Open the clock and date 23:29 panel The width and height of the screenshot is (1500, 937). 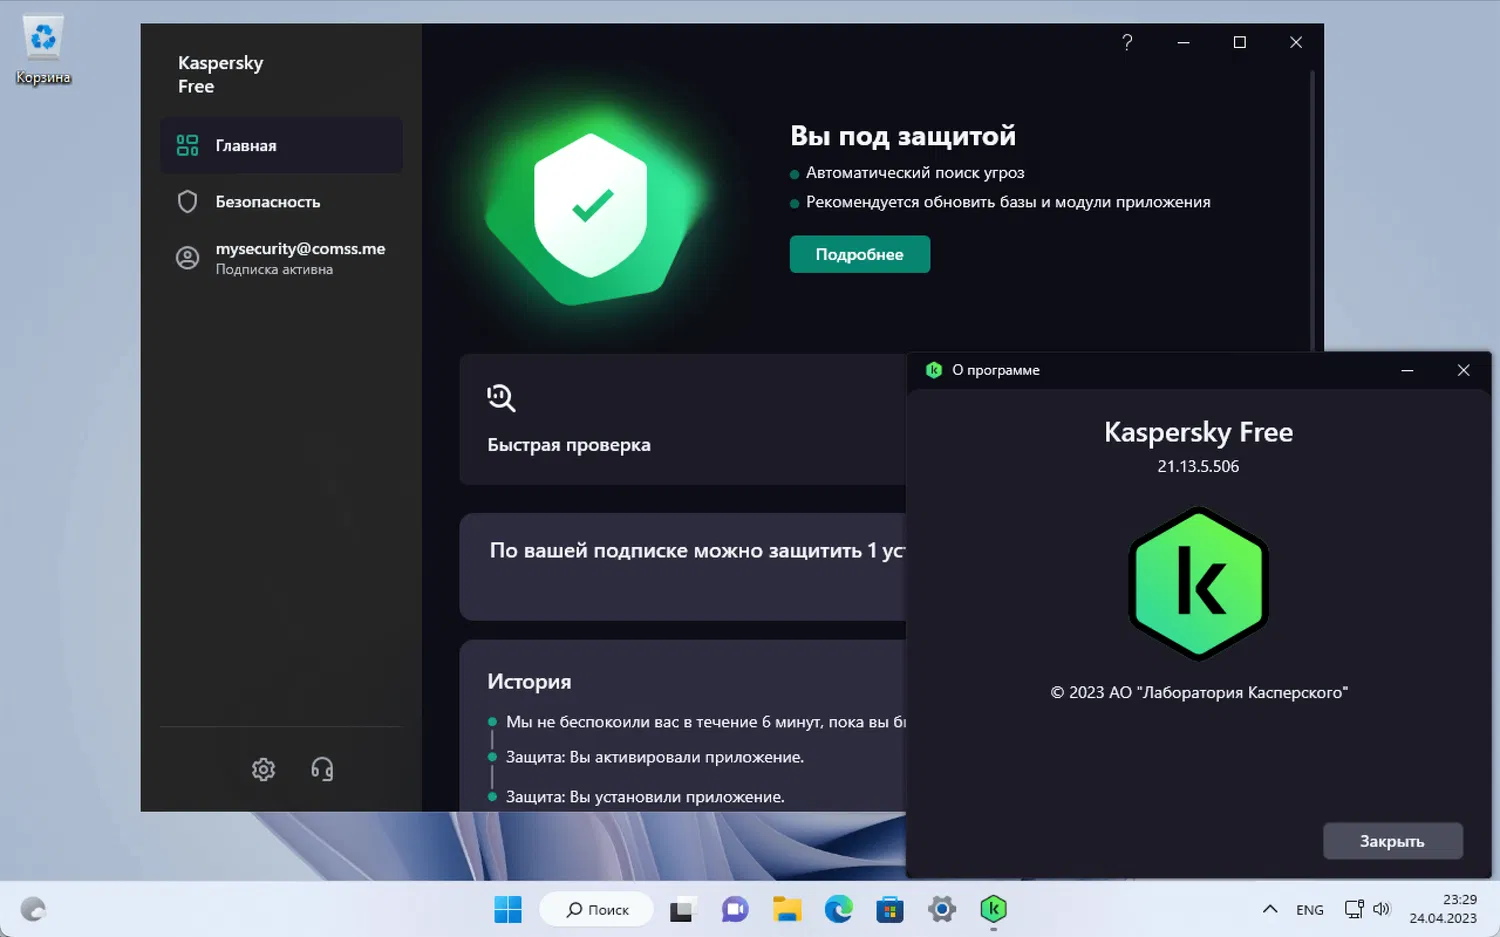(1443, 909)
